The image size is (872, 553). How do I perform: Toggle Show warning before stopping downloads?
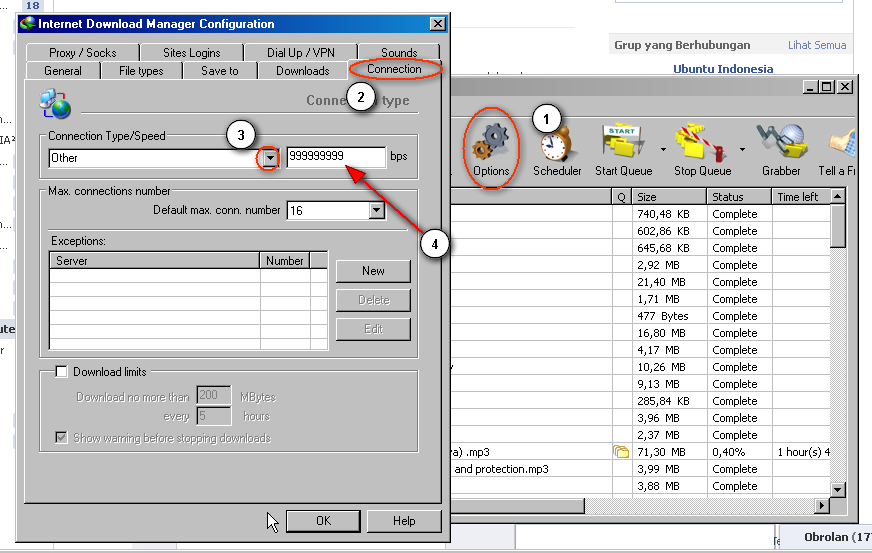pos(61,438)
